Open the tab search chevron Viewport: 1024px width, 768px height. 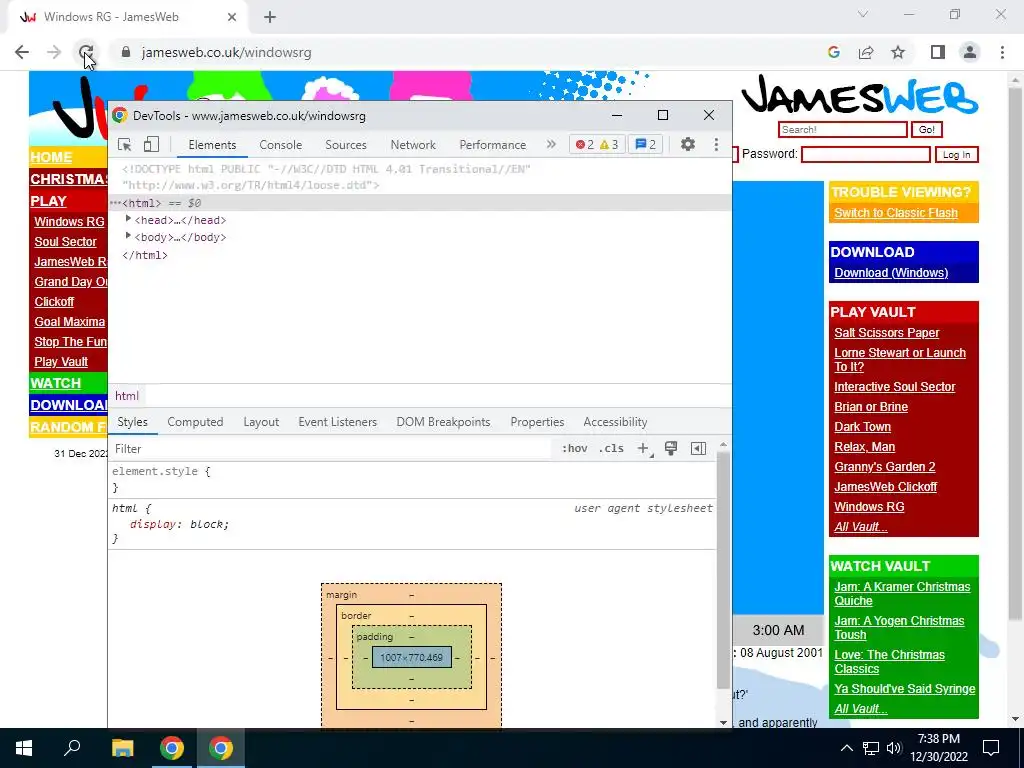point(863,14)
